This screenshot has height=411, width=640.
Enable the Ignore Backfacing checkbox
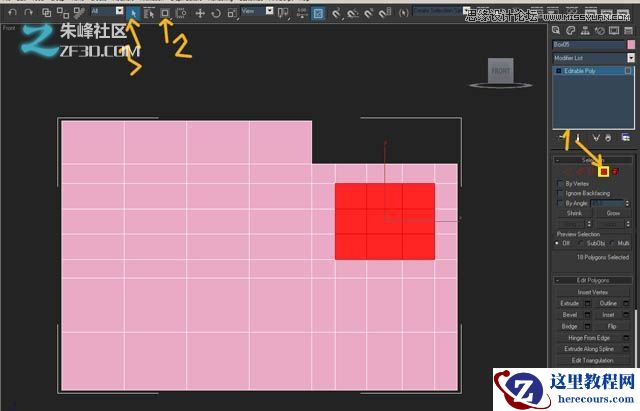[x=560, y=193]
